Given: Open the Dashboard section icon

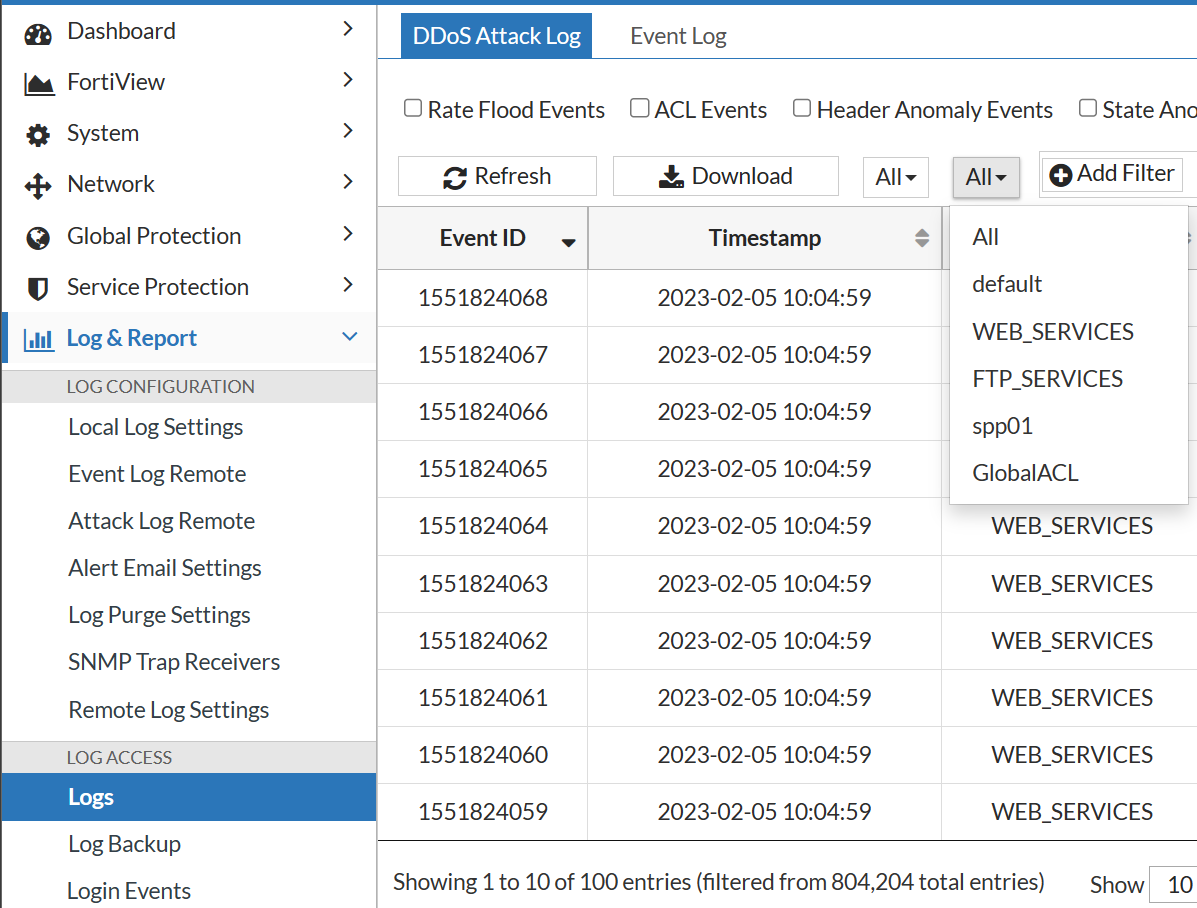Looking at the screenshot, I should tap(37, 30).
